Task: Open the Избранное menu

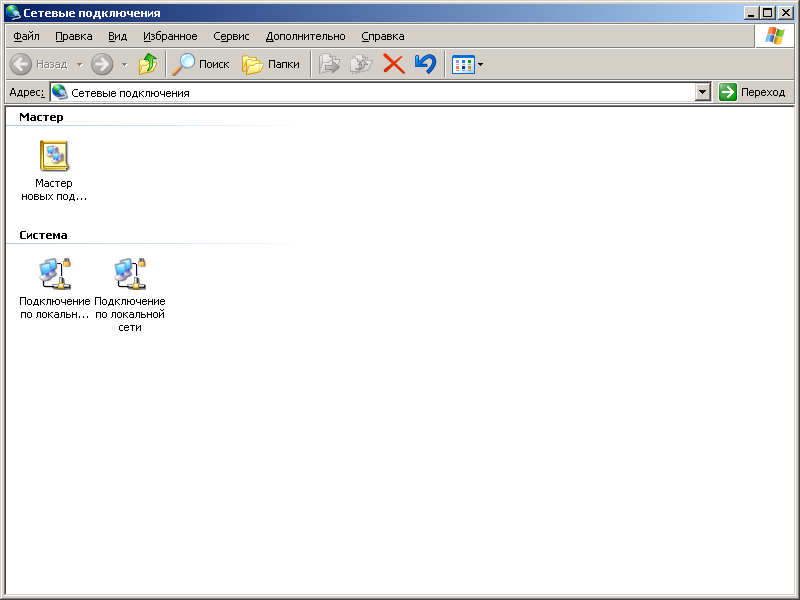Action: [170, 36]
